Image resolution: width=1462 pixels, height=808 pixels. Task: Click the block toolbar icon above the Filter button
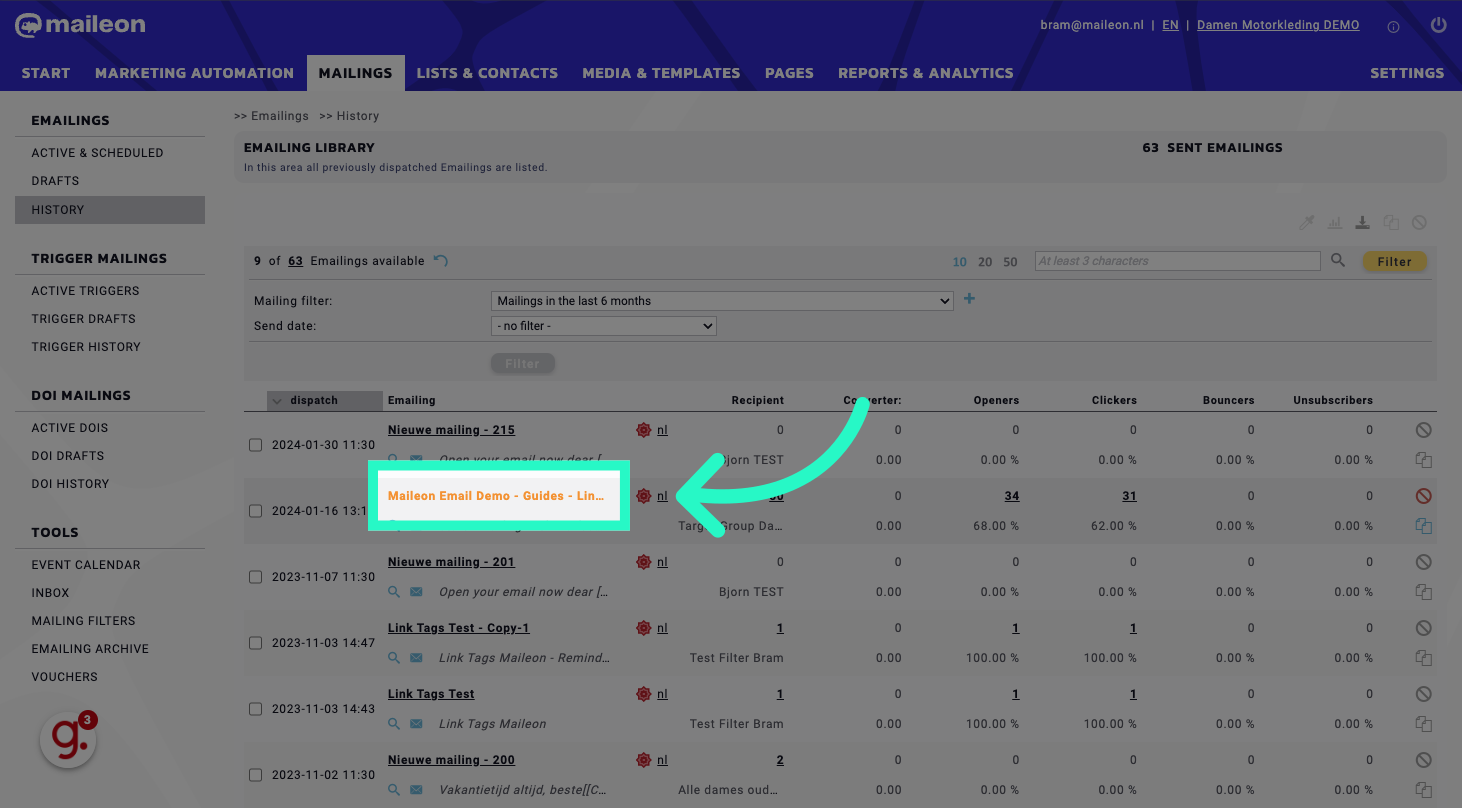click(1419, 223)
